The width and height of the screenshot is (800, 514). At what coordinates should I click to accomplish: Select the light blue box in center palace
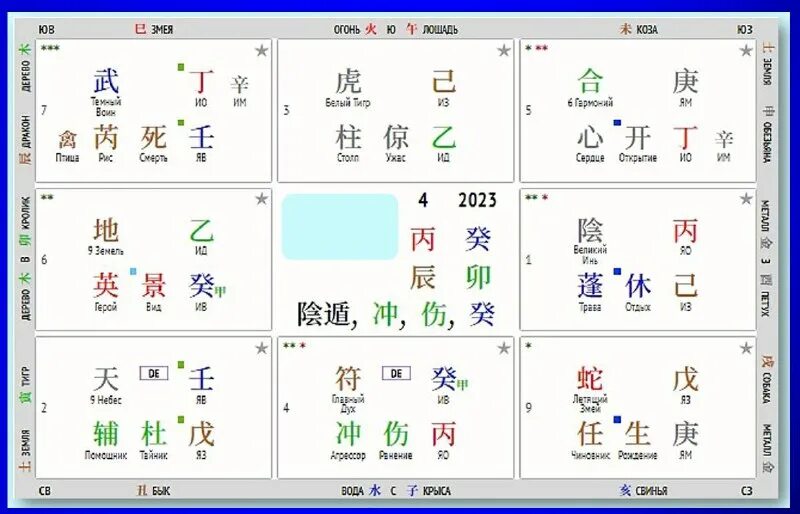point(340,227)
